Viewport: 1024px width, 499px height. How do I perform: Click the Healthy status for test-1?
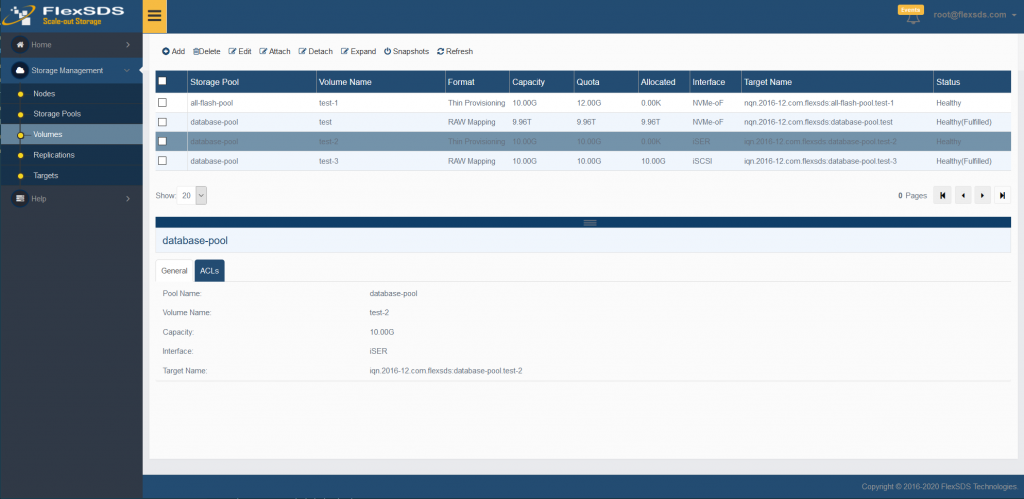(949, 103)
